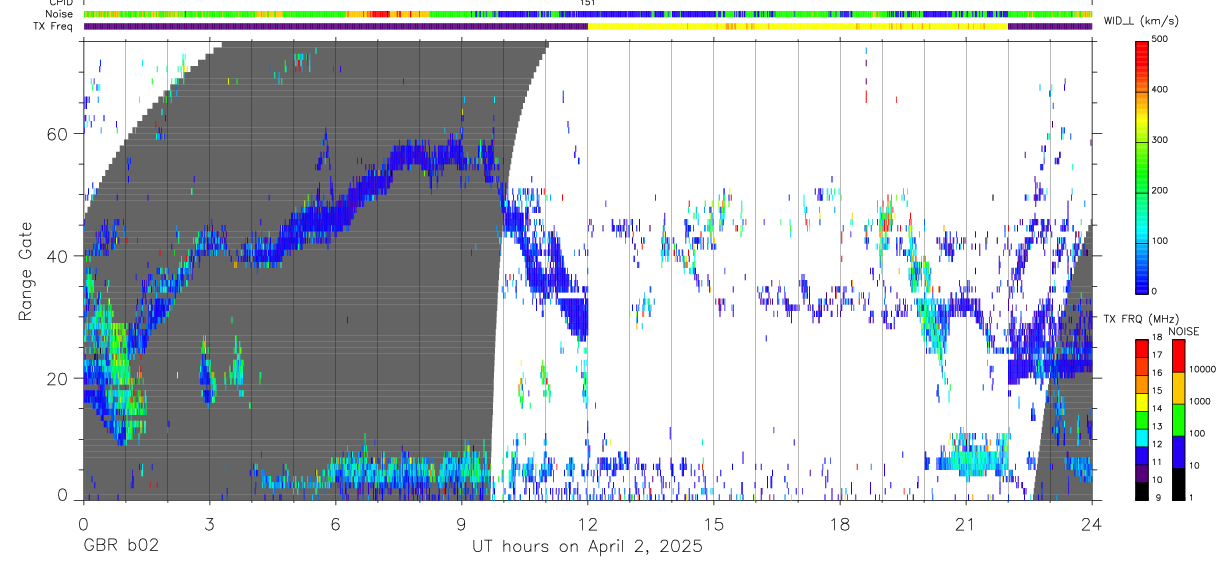Click the '14' MHz tick on the frequency scale
Viewport: 1228px width, 567px height.
[1158, 408]
